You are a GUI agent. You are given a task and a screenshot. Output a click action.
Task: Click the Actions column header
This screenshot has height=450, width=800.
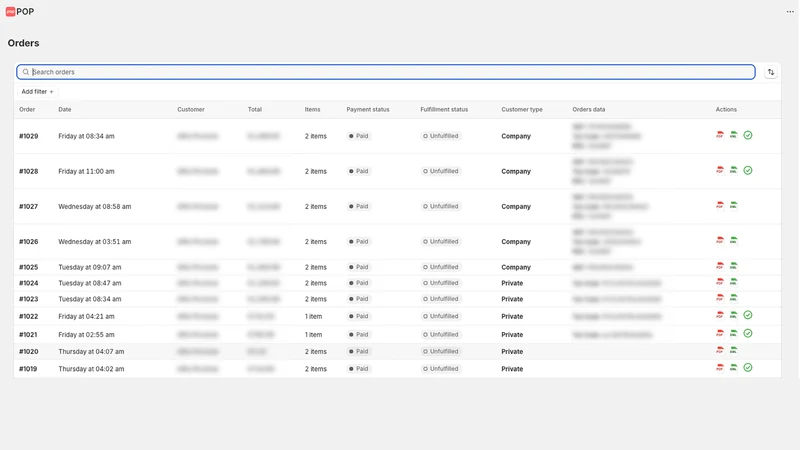pos(726,110)
